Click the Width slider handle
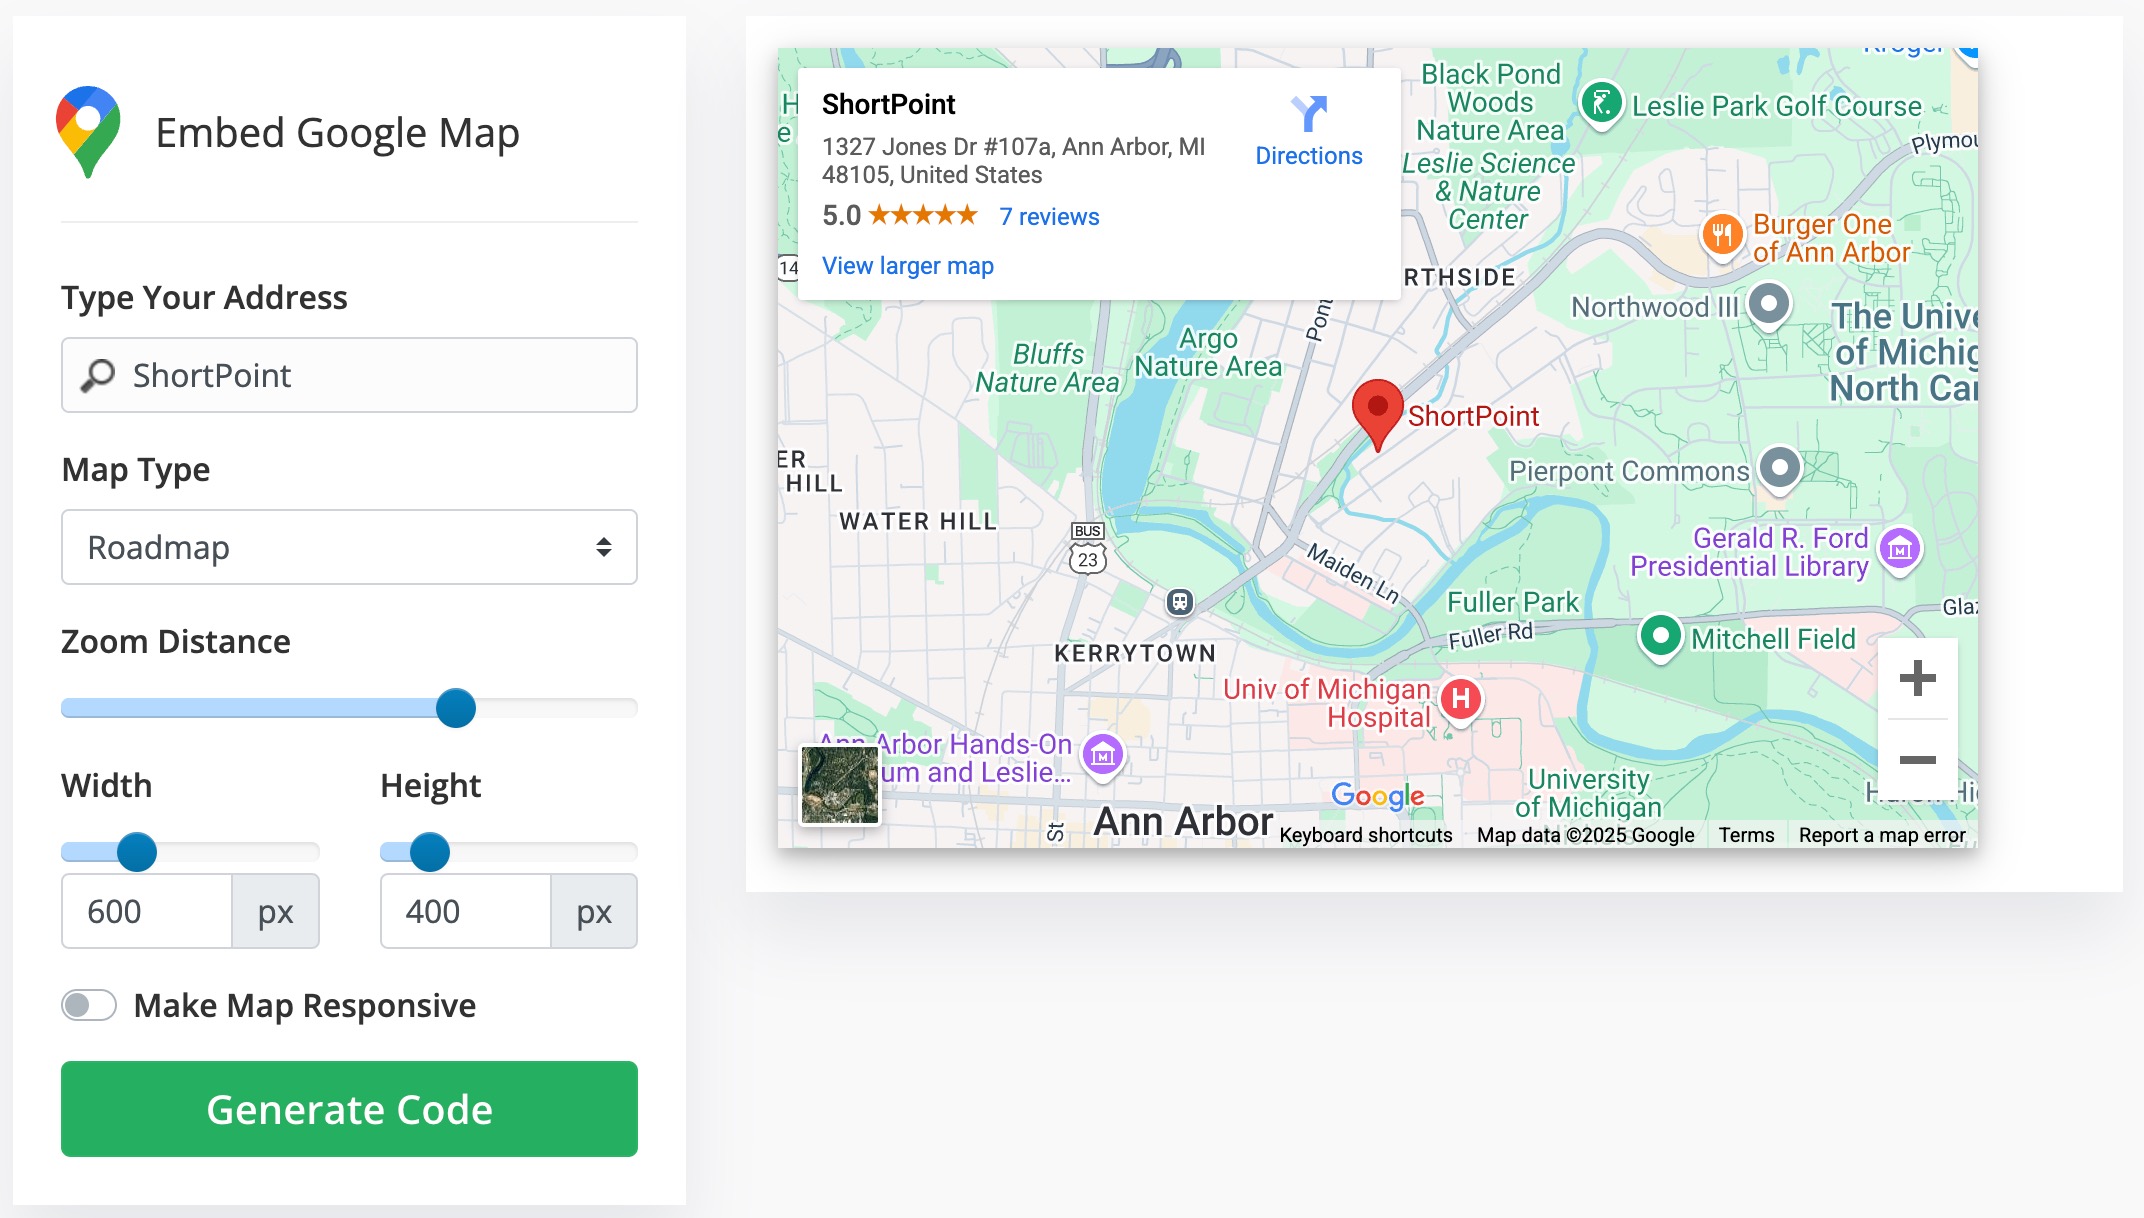The width and height of the screenshot is (2144, 1218). pos(137,852)
